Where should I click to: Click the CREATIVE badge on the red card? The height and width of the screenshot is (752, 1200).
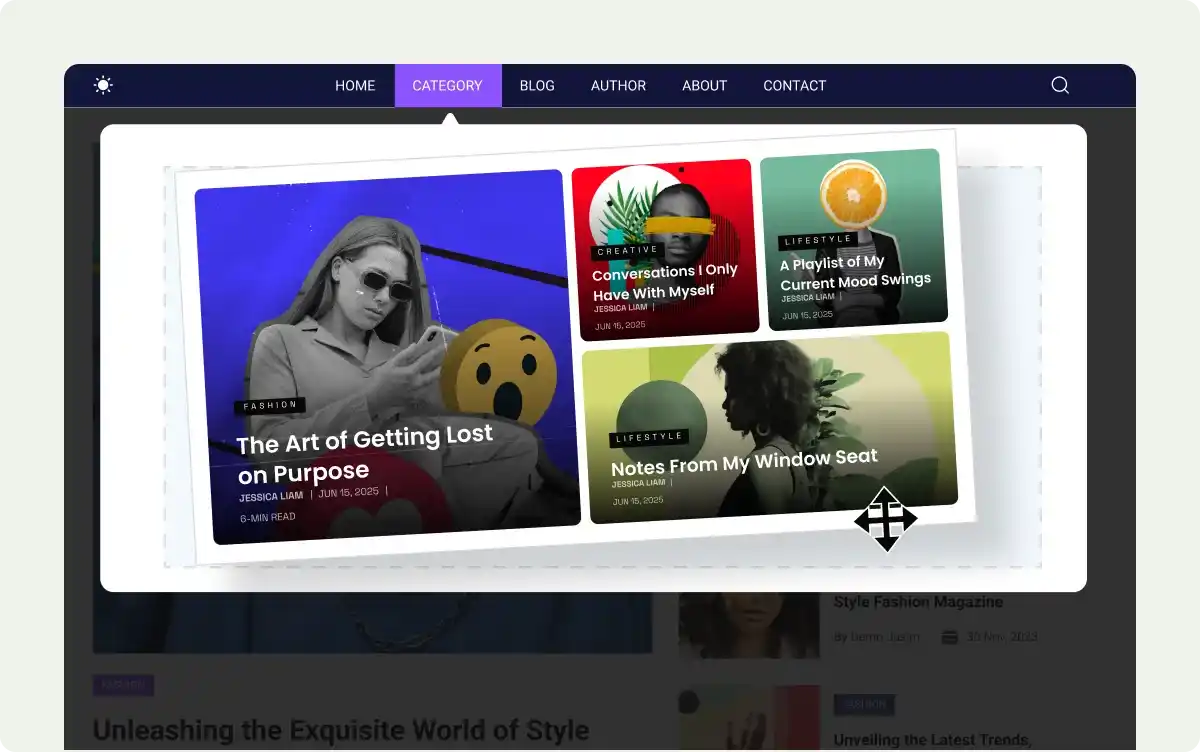tap(626, 251)
